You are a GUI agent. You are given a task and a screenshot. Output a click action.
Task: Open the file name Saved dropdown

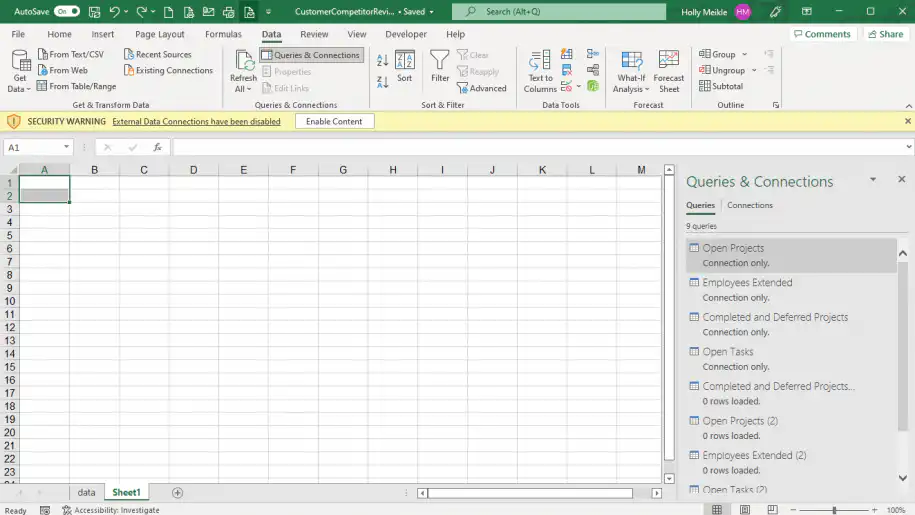[431, 12]
